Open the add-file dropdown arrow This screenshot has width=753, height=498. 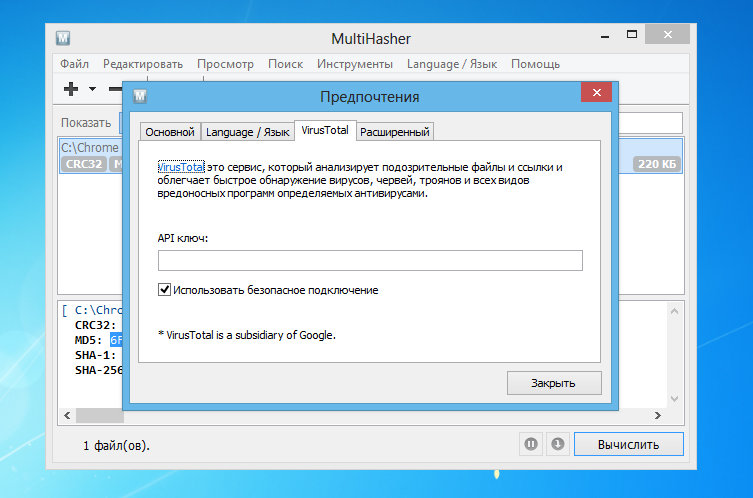click(x=92, y=89)
